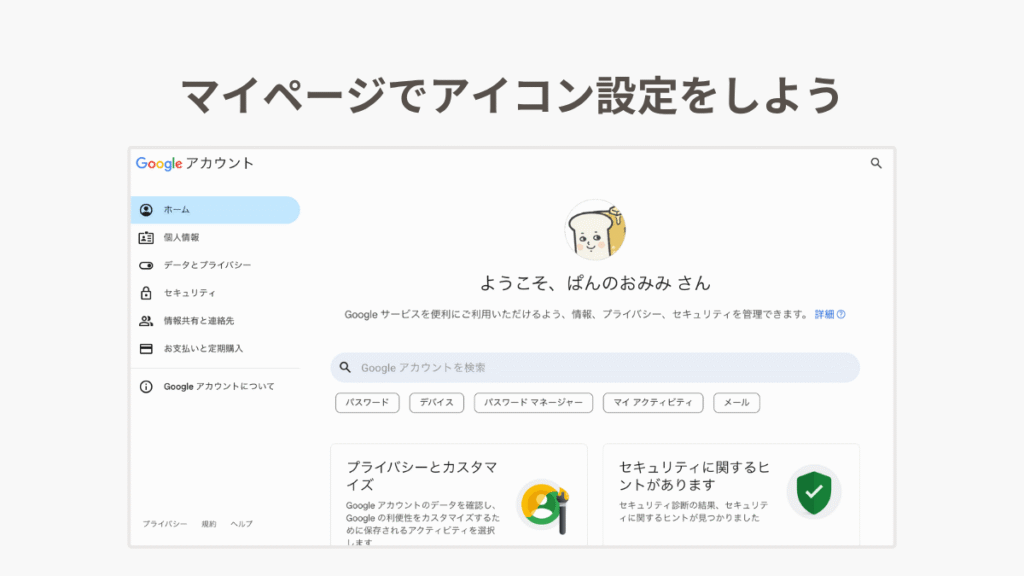Open the プライバシーとカスタマイズ card title
This screenshot has height=576, width=1024.
coord(422,476)
